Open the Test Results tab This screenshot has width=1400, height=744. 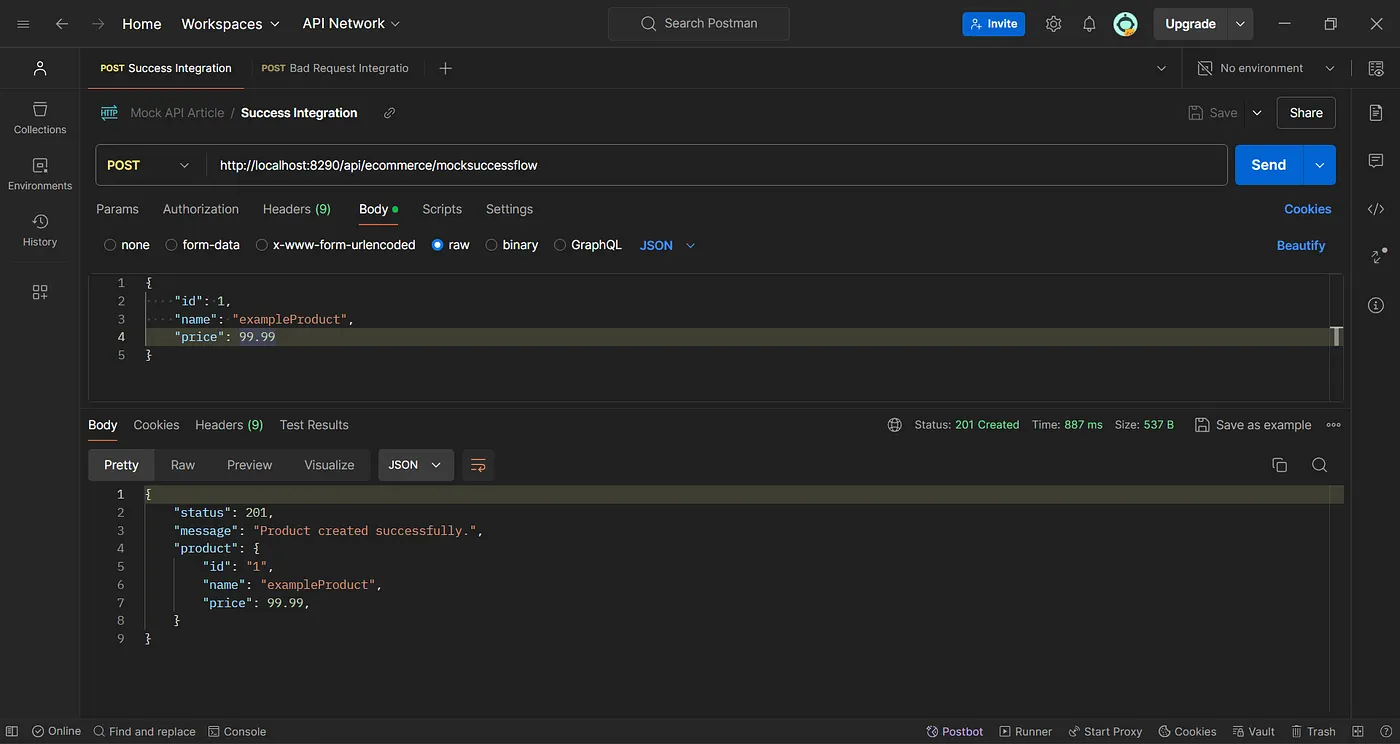[x=314, y=425]
